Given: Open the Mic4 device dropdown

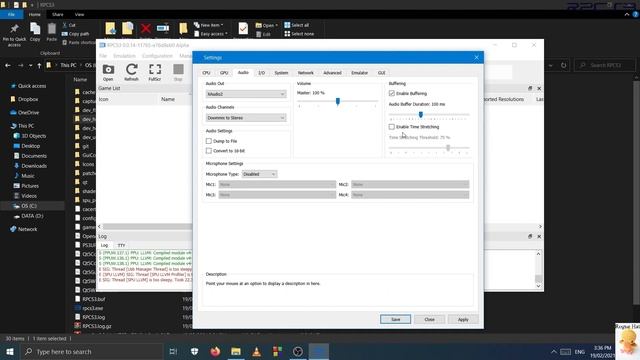Looking at the screenshot, I should pyautogui.click(x=410, y=195).
